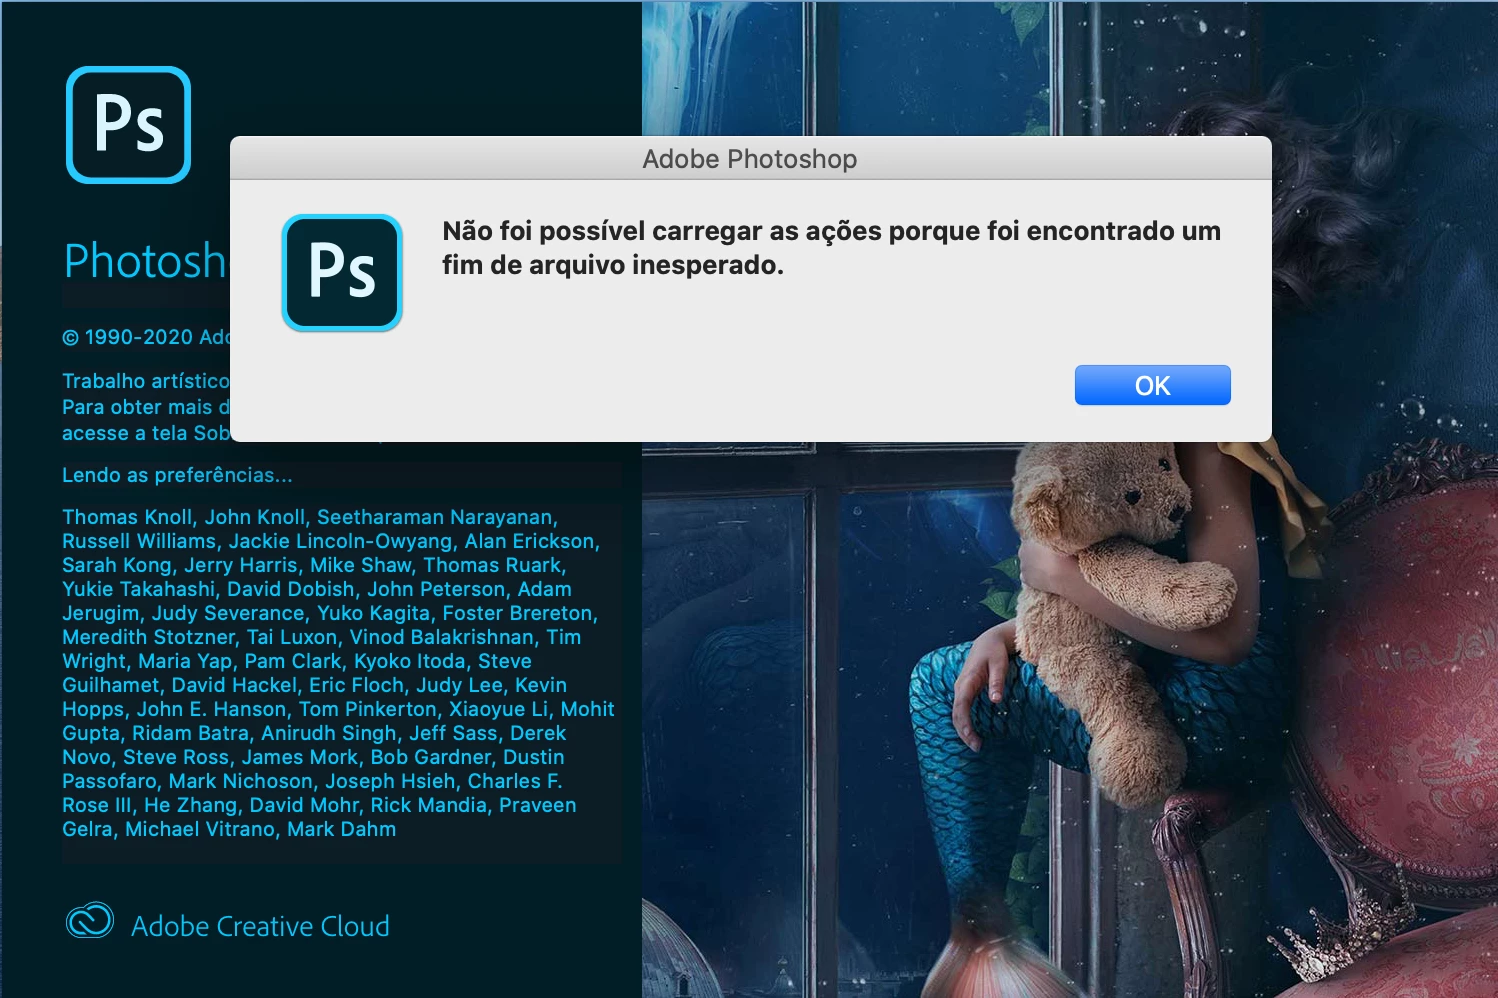This screenshot has height=998, width=1498.
Task: Click the 'Para obter mais' line
Action: tap(146, 407)
